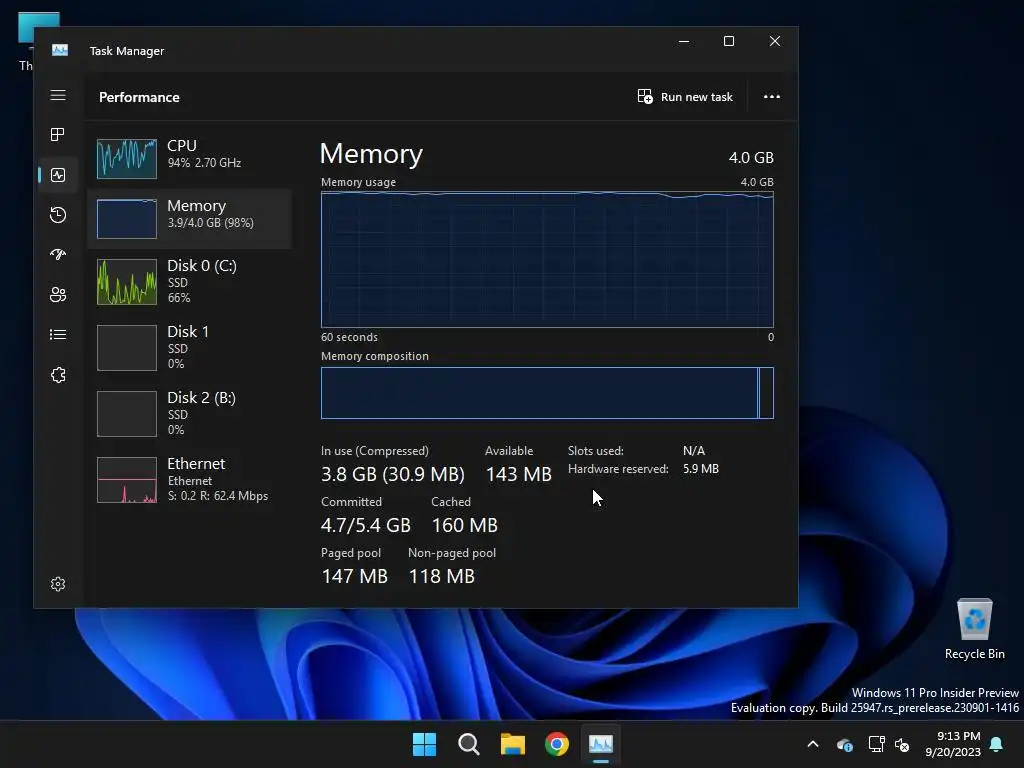Select the Memory performance item

point(189,219)
